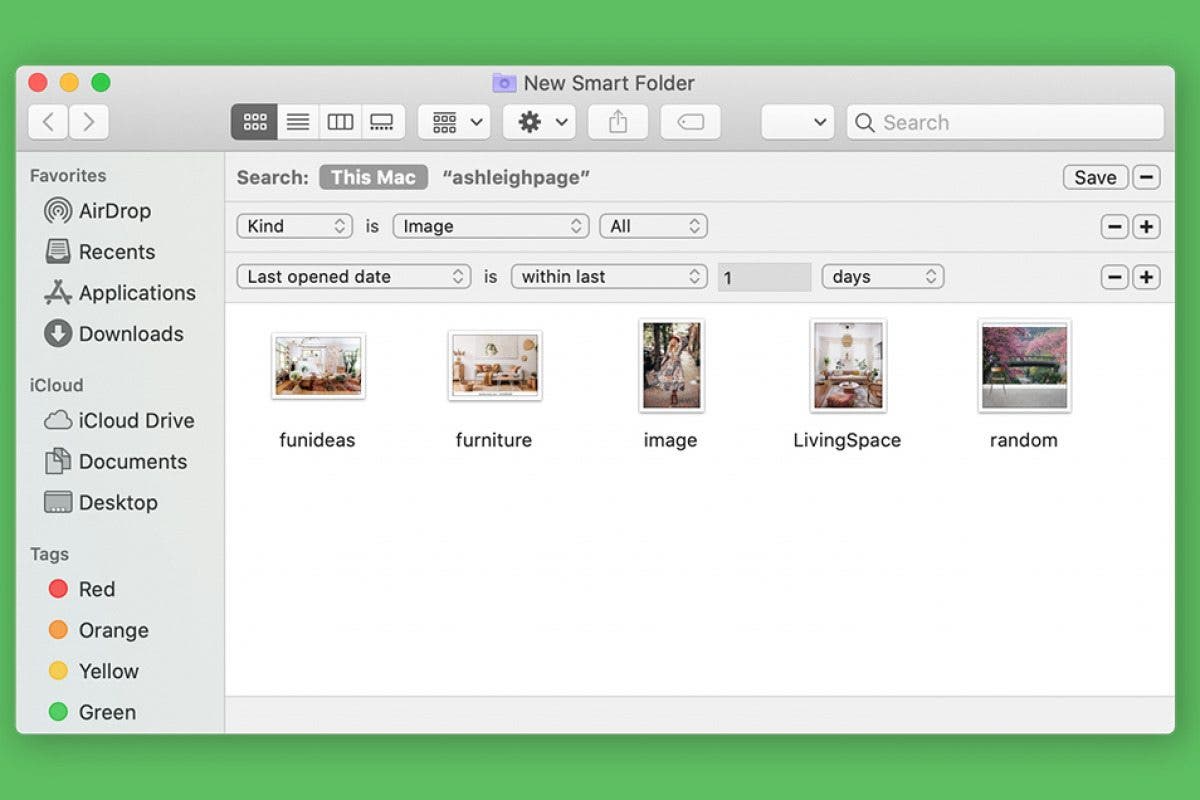The image size is (1200, 800).
Task: Open the Share icon in the toolbar
Action: [617, 121]
